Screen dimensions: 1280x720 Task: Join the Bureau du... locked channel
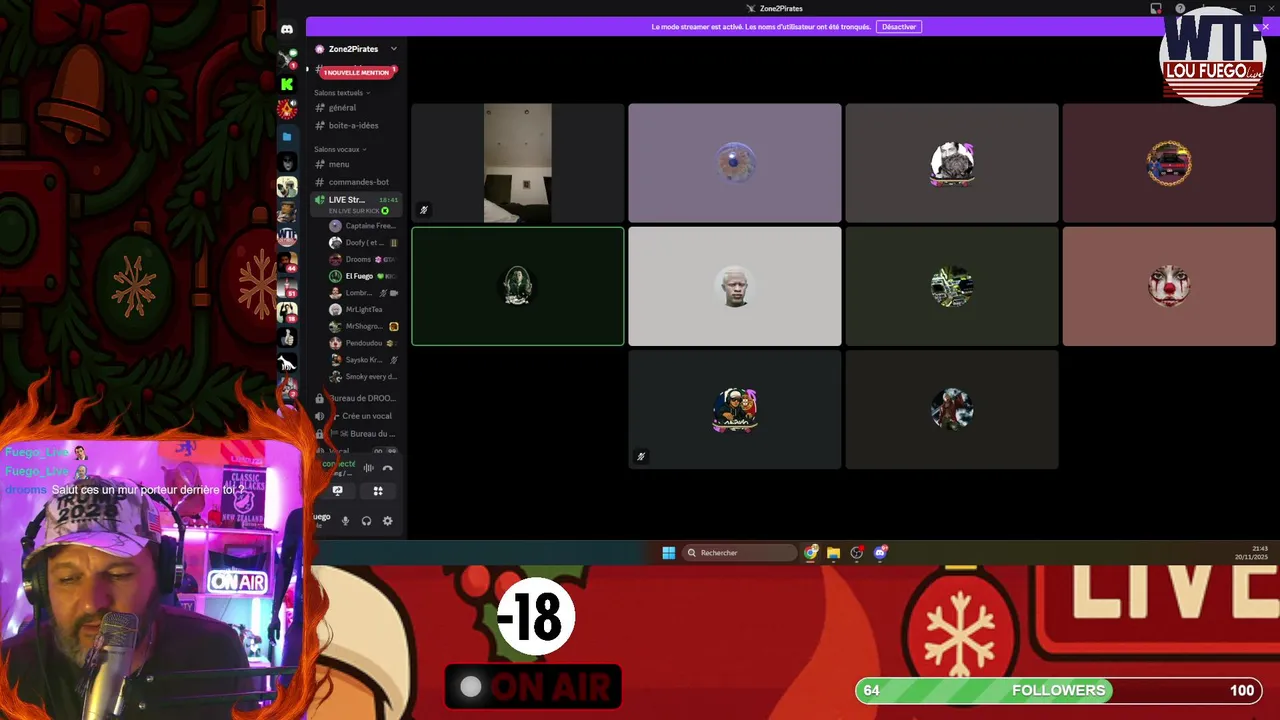pos(356,434)
